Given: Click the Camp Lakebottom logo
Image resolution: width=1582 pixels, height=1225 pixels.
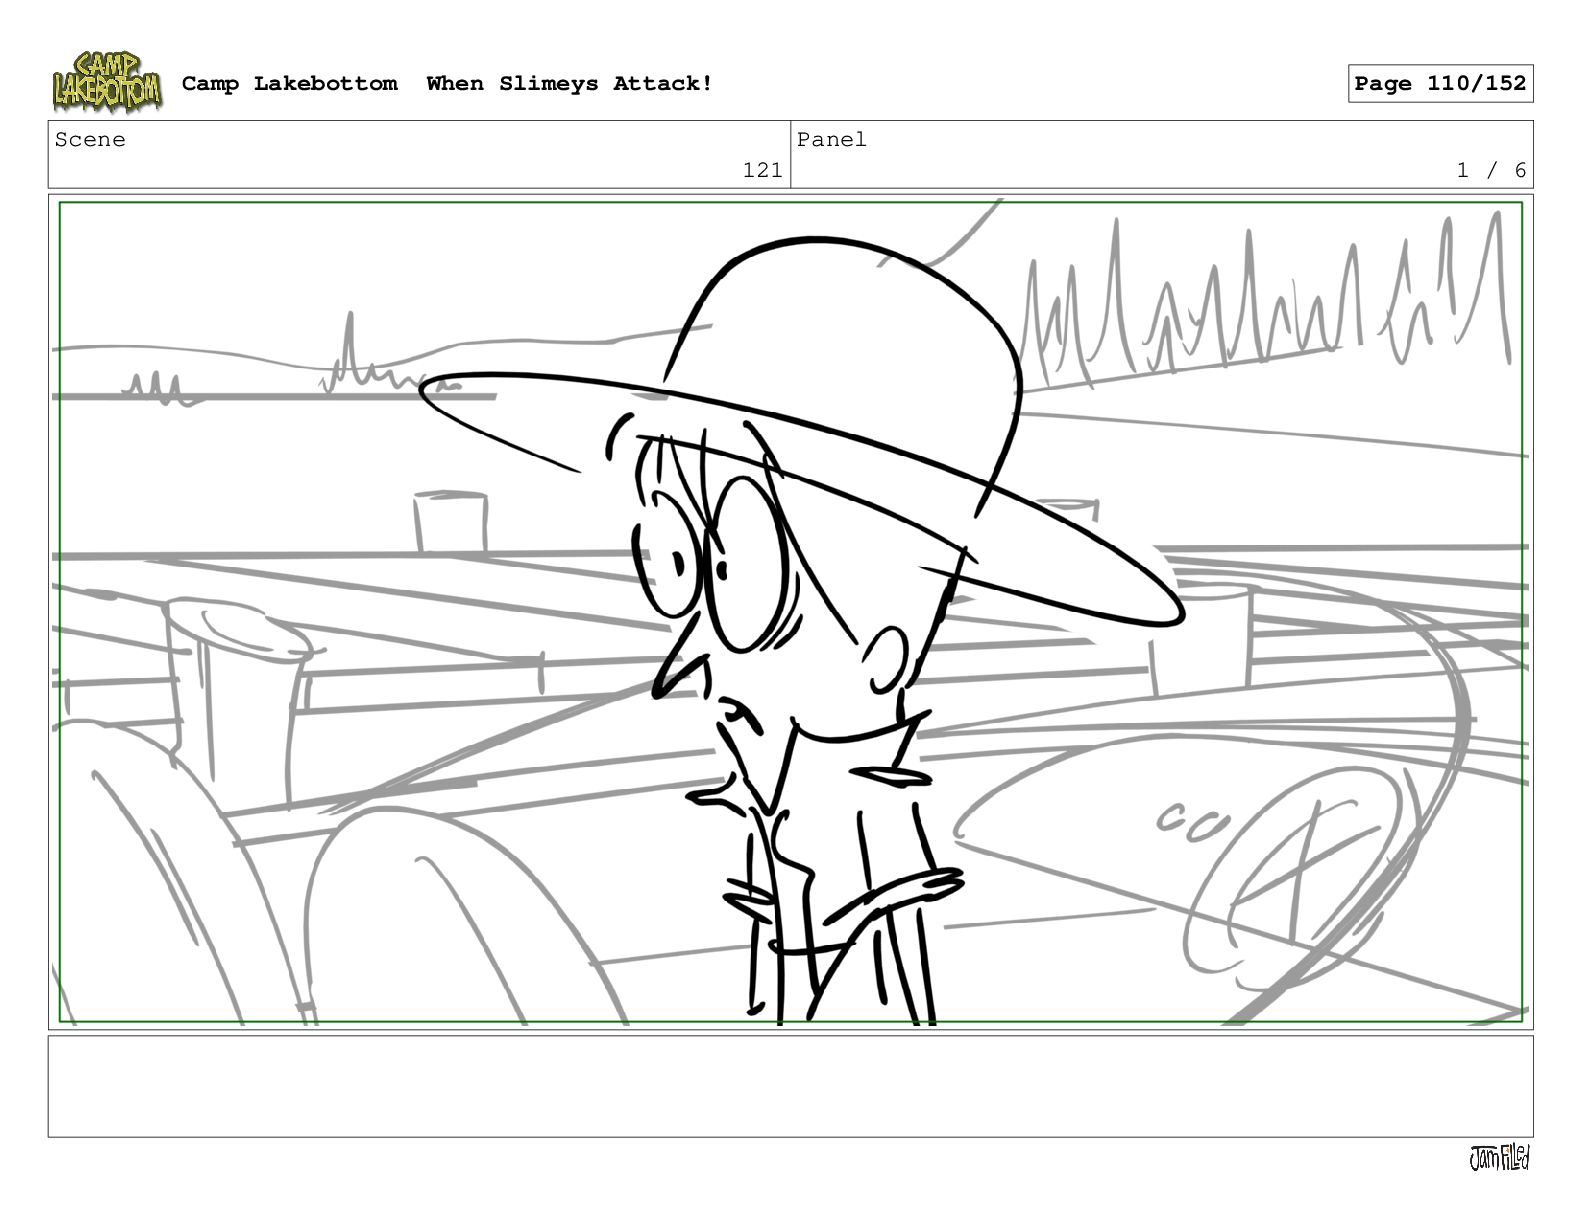Looking at the screenshot, I should 106,82.
